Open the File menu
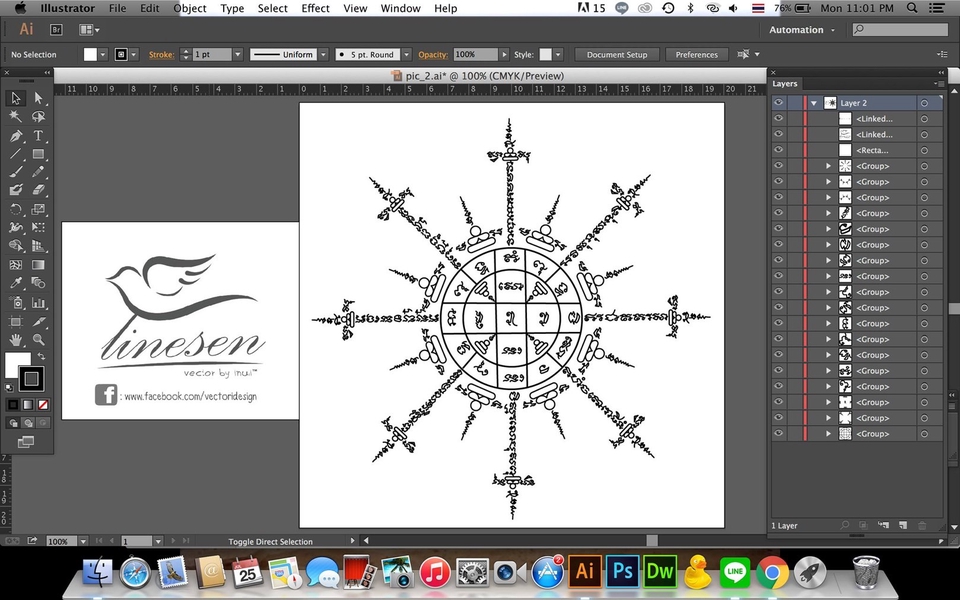Image resolution: width=960 pixels, height=600 pixels. tap(117, 8)
